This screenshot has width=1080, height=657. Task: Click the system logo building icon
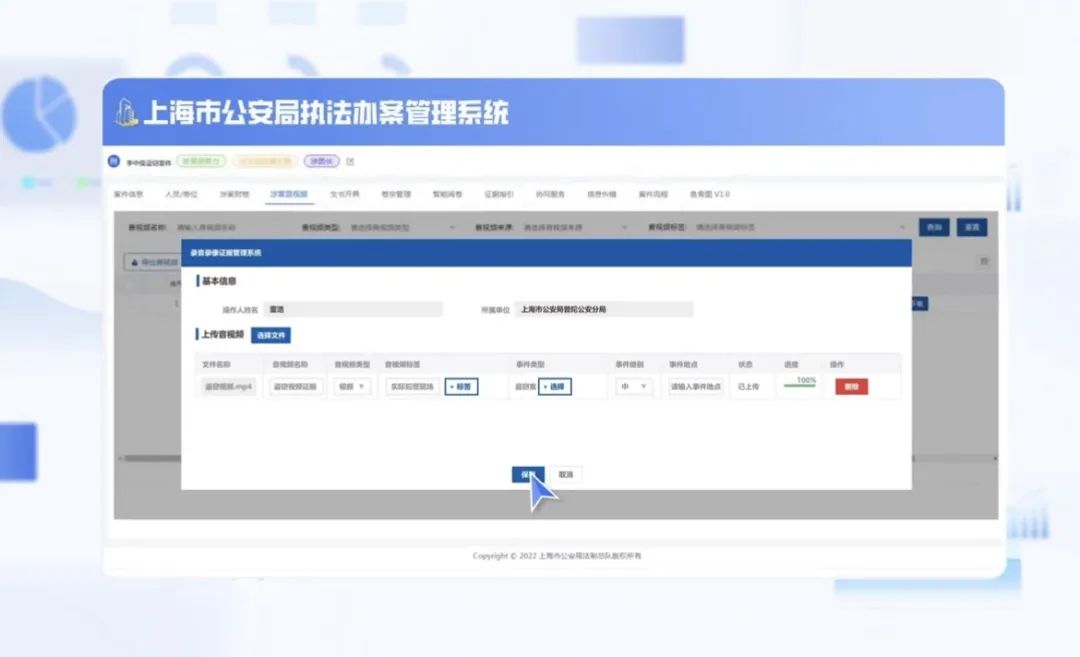click(126, 112)
